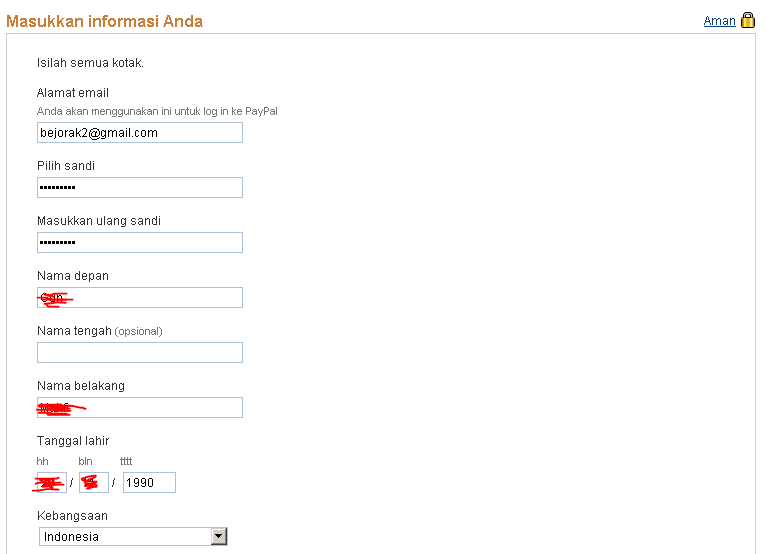Focus the Nama belakang text field
Screen dimensions: 767x554
[140, 408]
